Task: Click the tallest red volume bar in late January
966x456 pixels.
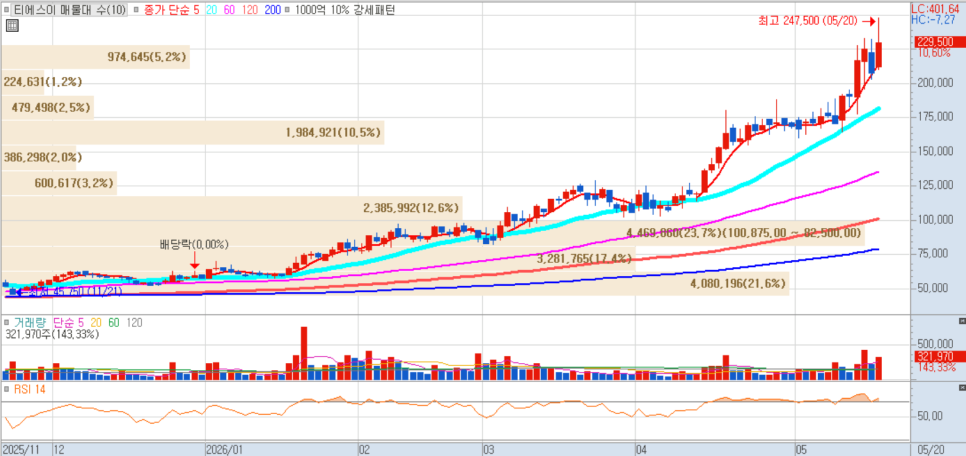Action: click(304, 352)
